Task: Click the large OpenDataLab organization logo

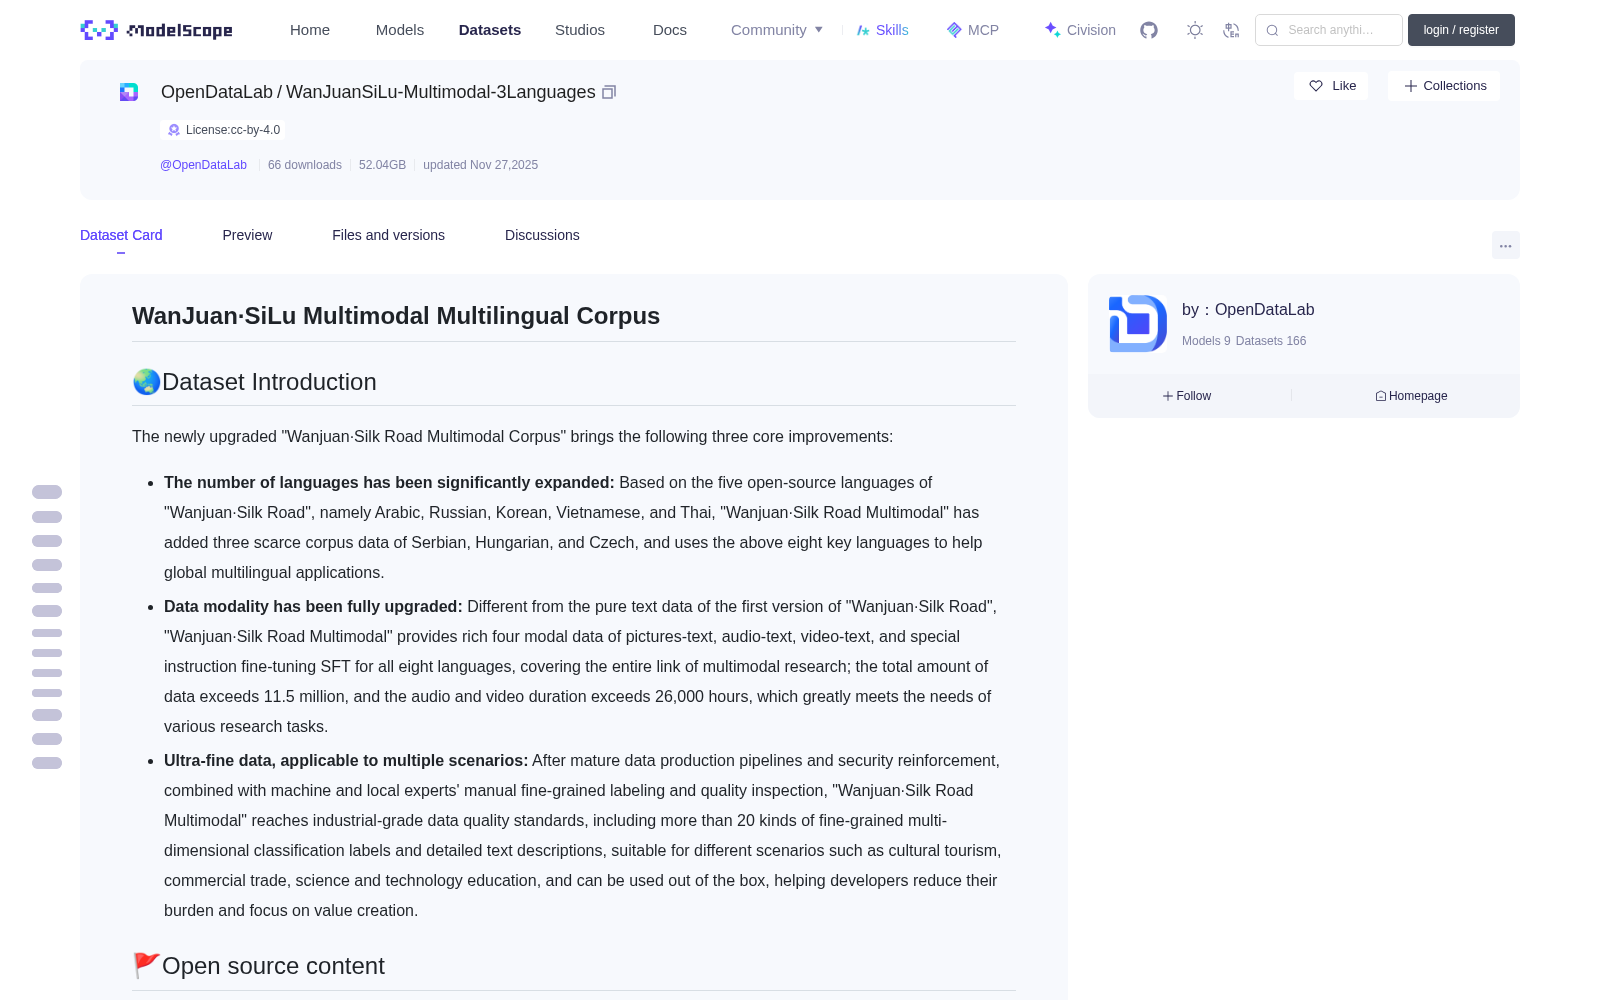Action: (x=1138, y=323)
